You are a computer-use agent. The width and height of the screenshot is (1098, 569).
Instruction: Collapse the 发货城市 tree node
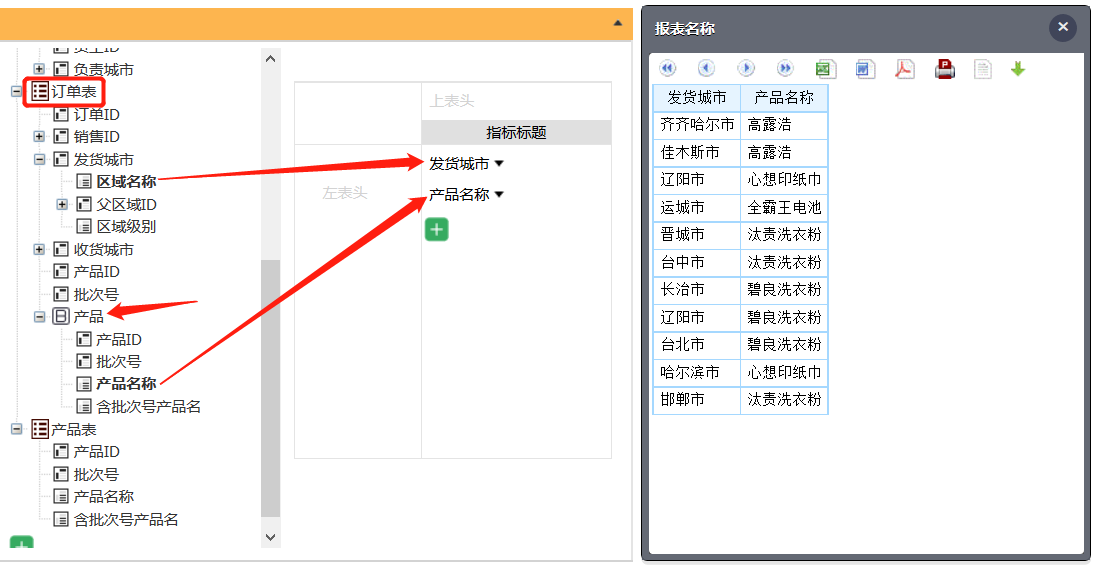39,160
